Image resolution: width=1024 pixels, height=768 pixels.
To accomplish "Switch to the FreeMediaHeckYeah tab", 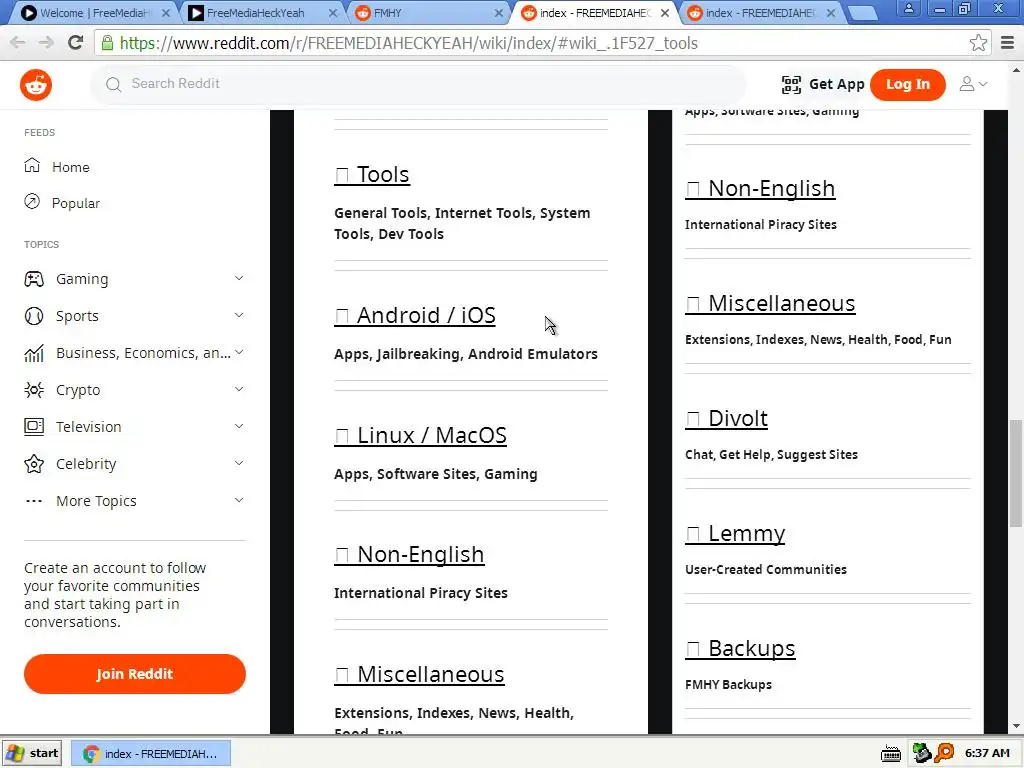I will [x=261, y=13].
